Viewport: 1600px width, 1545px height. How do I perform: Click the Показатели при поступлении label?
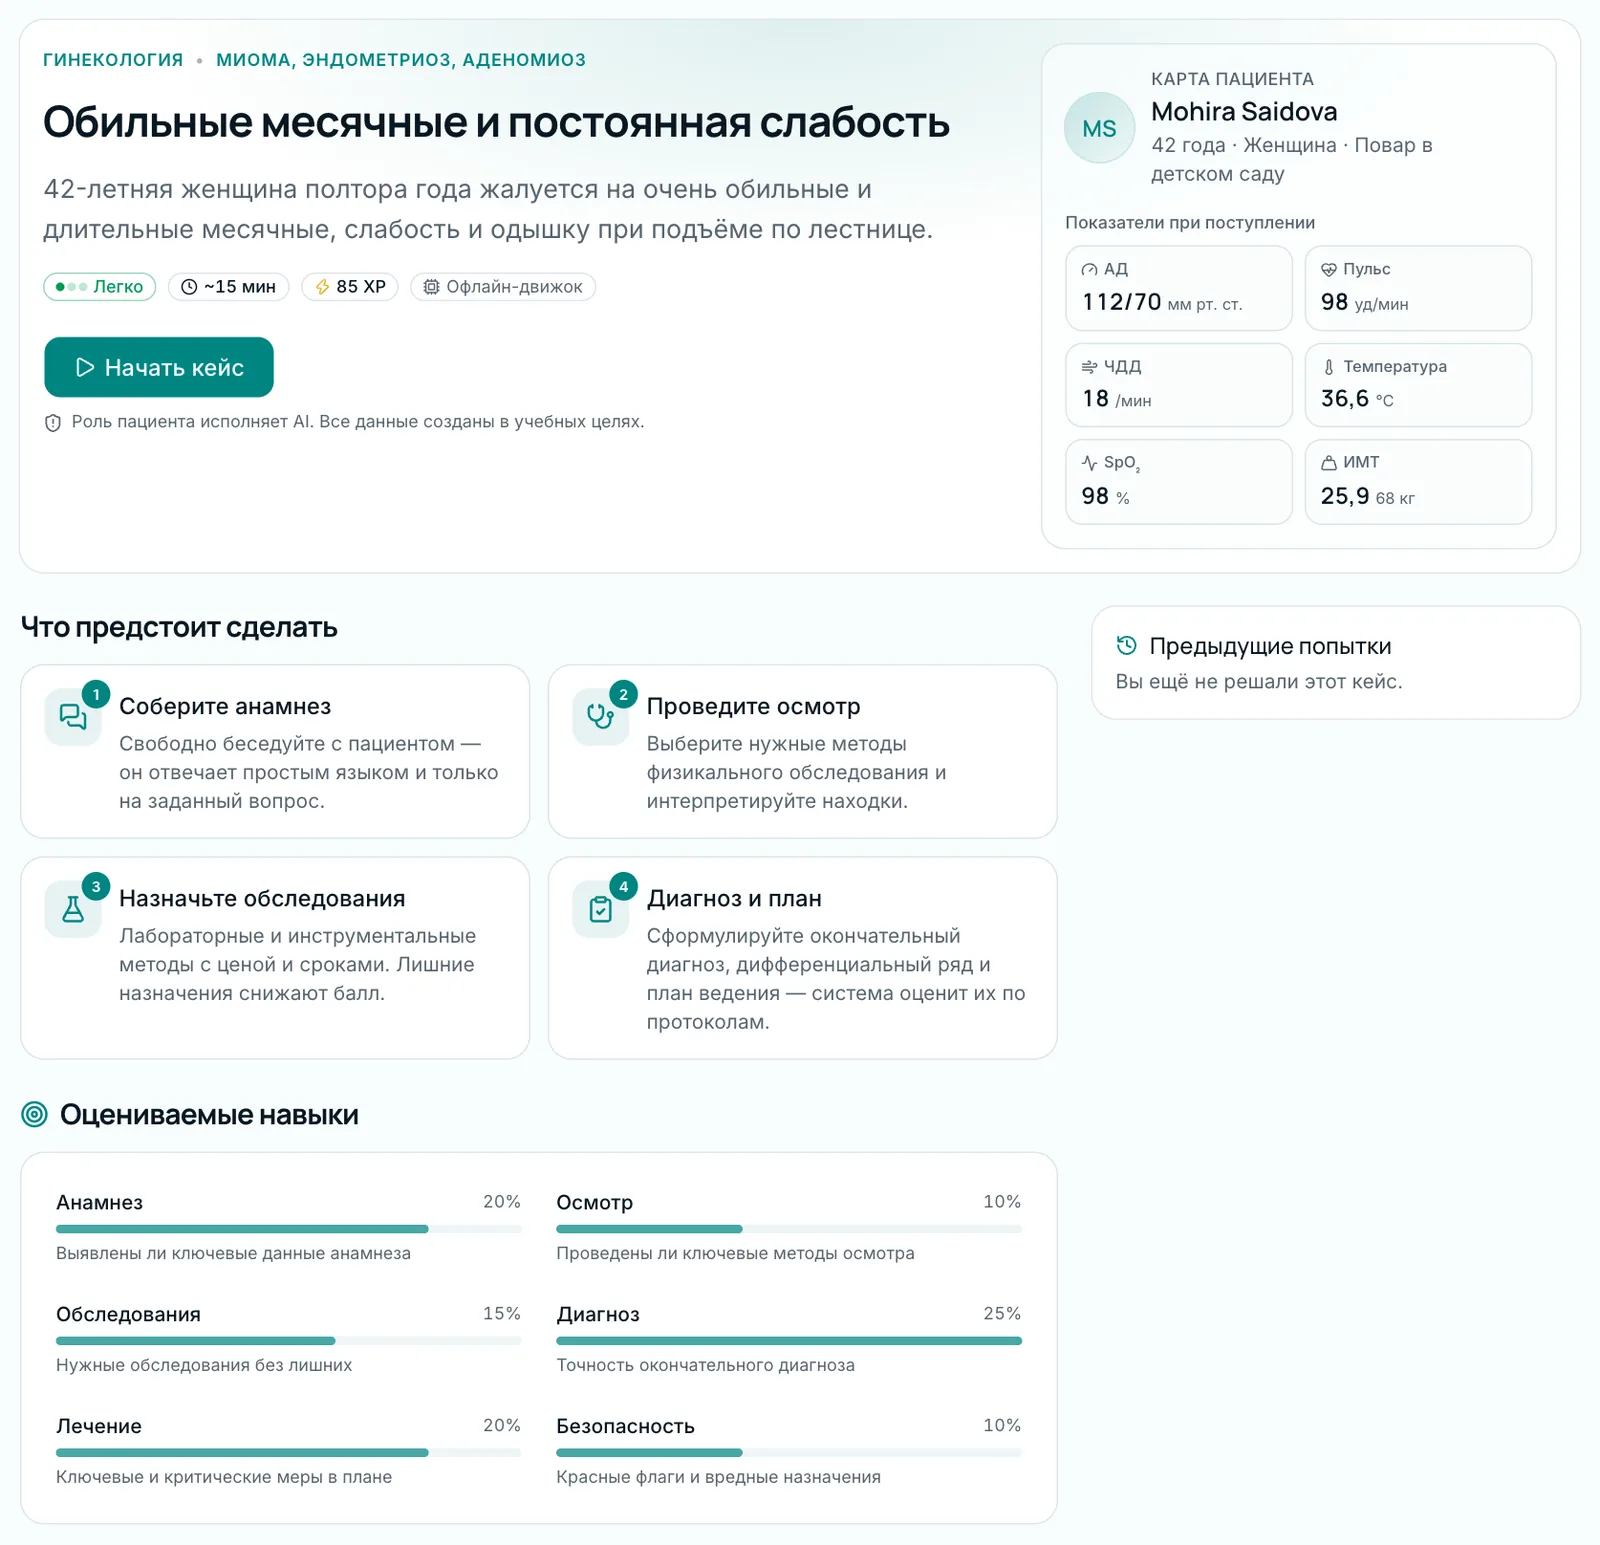click(1190, 223)
